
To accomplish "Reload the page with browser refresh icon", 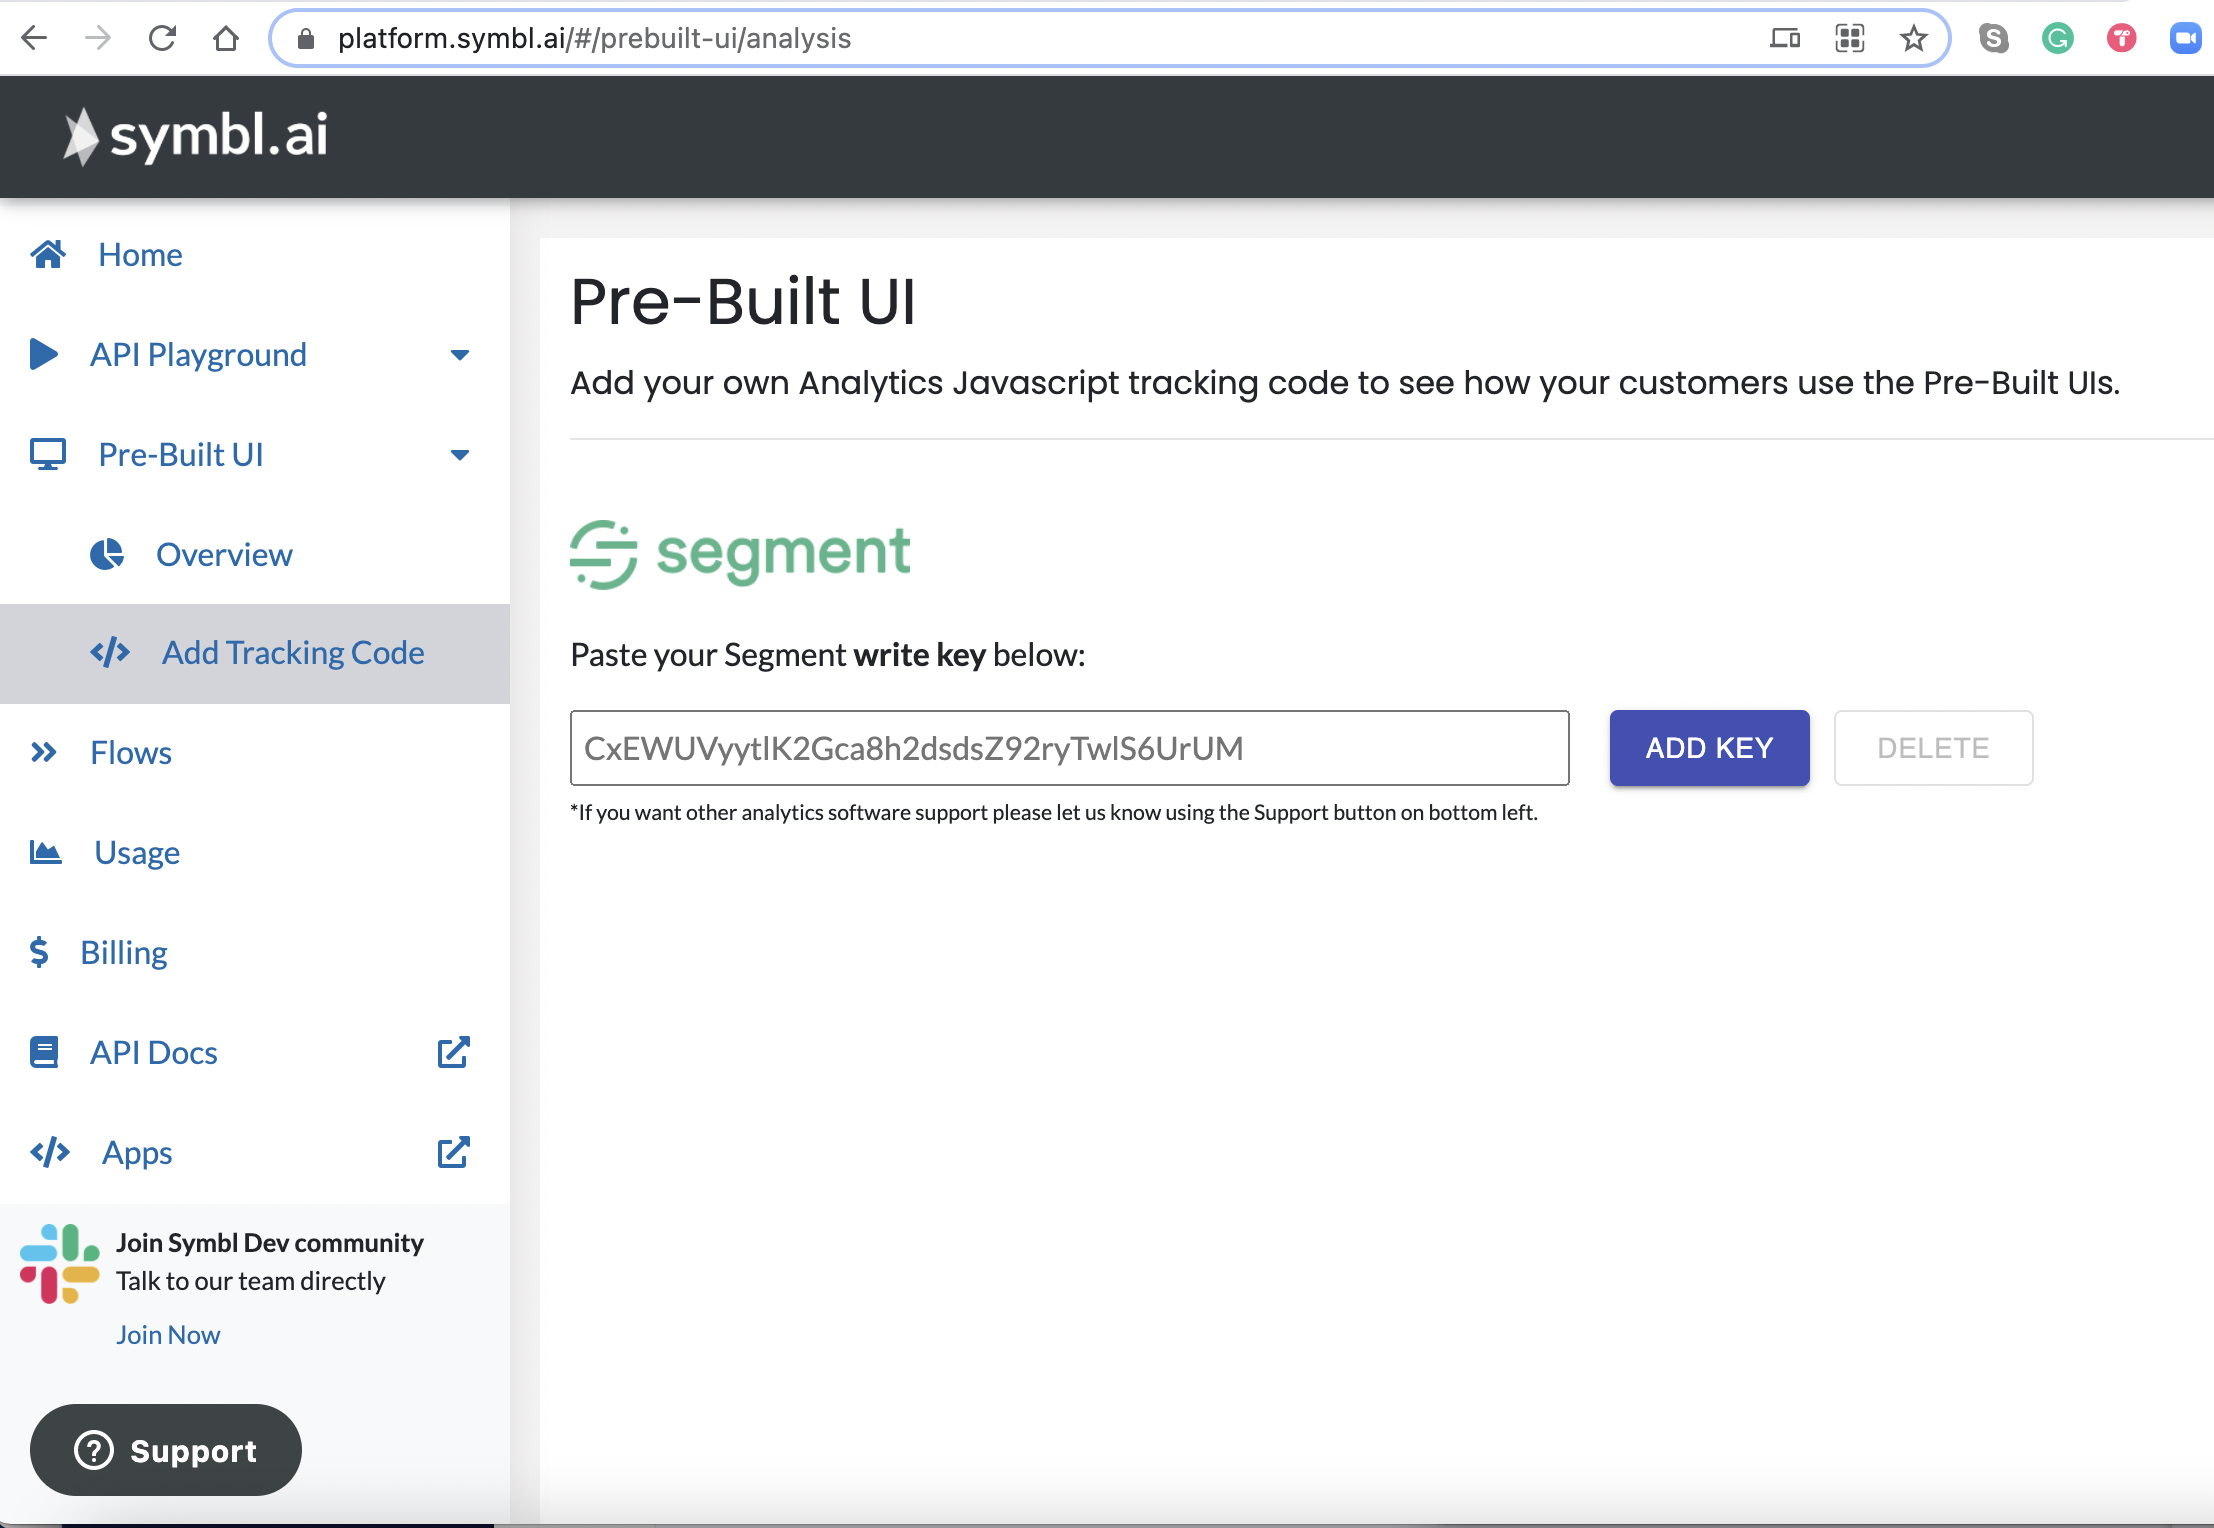I will click(x=162, y=39).
